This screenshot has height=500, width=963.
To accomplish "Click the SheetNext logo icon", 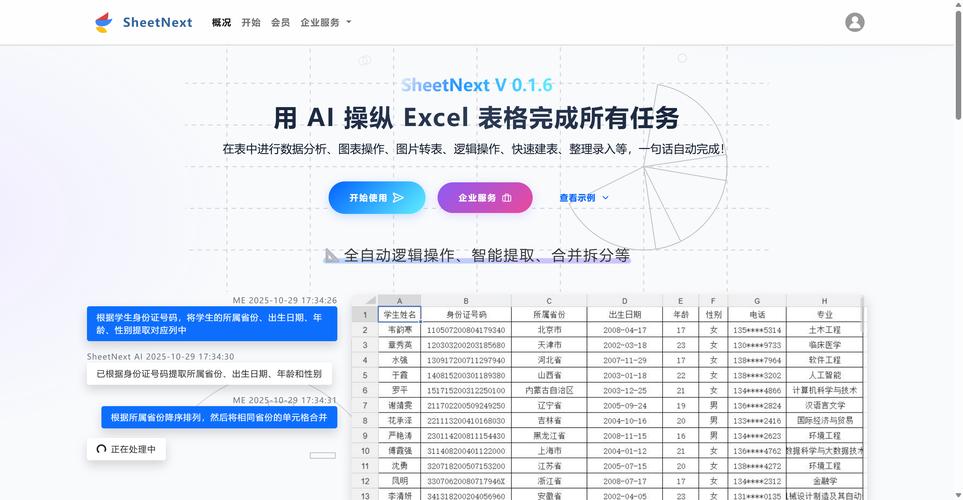I will pyautogui.click(x=103, y=23).
